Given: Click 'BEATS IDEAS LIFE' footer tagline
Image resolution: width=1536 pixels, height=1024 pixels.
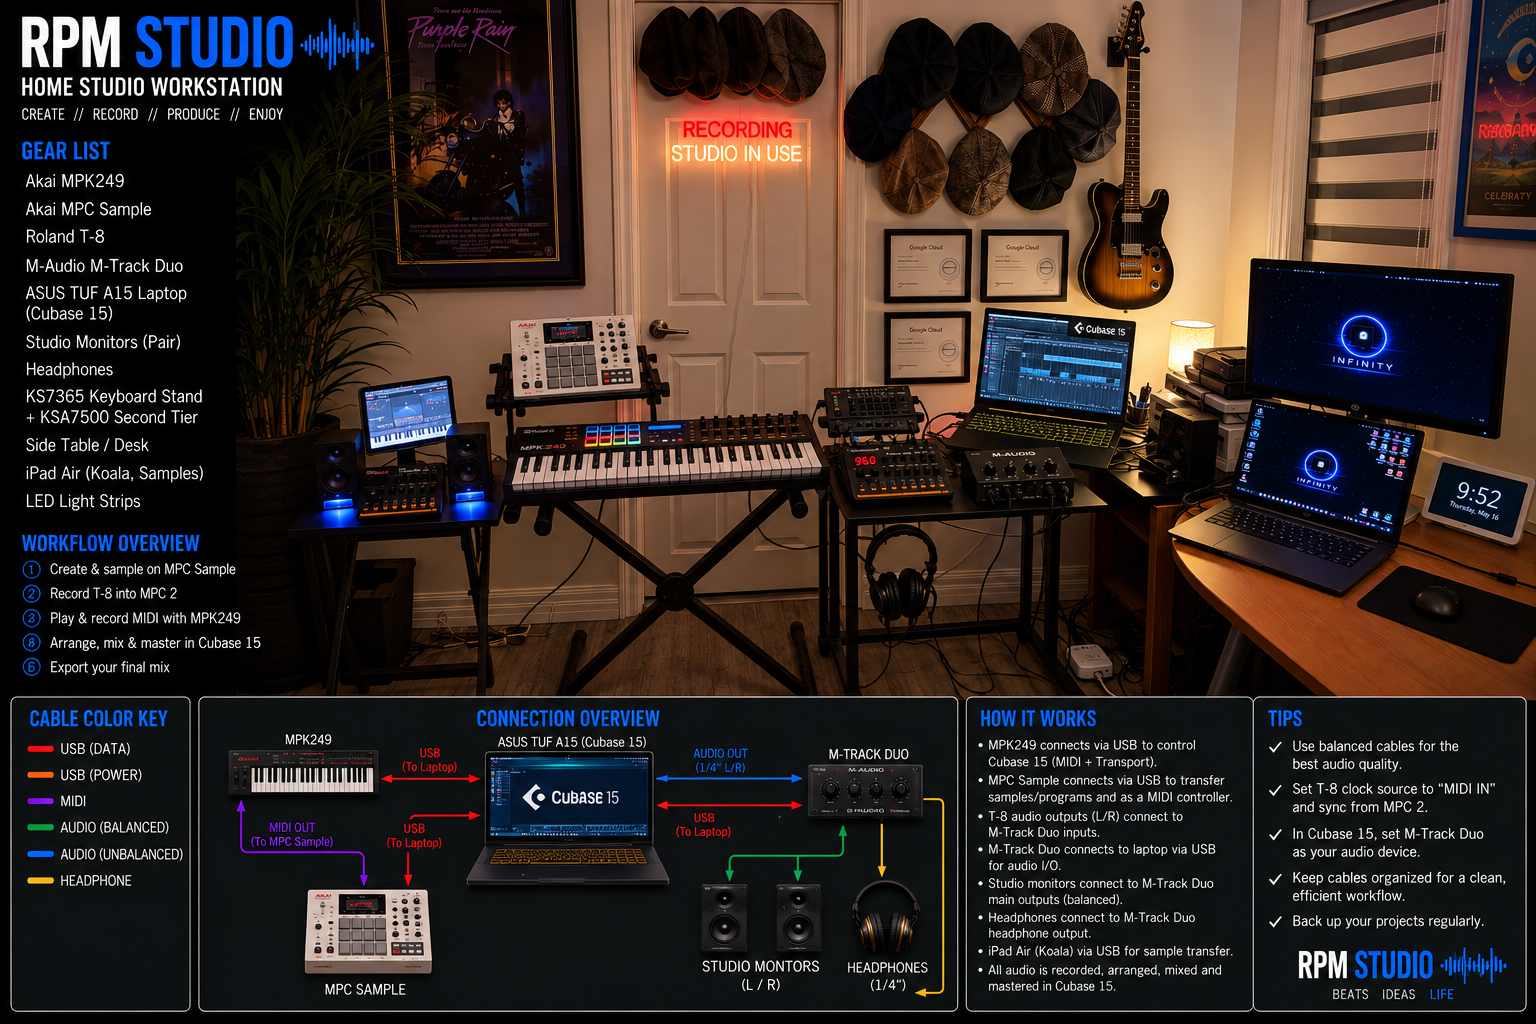Looking at the screenshot, I should click(1393, 994).
